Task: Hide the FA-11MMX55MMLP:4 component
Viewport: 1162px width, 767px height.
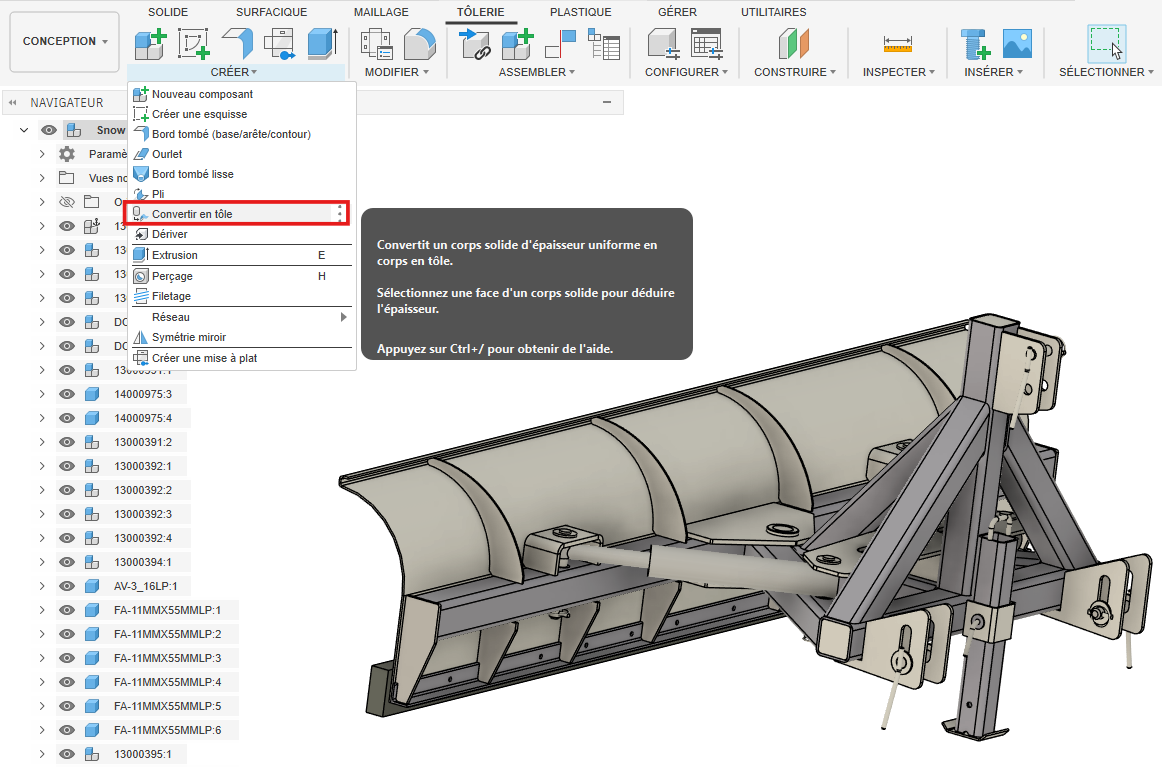Action: pos(67,682)
